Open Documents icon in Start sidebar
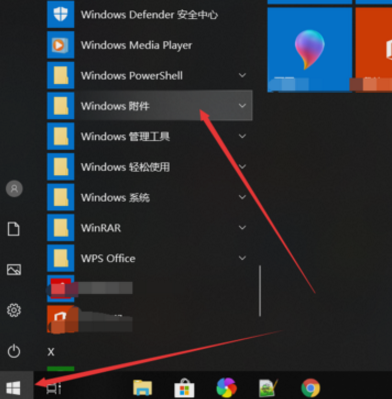 [x=14, y=229]
